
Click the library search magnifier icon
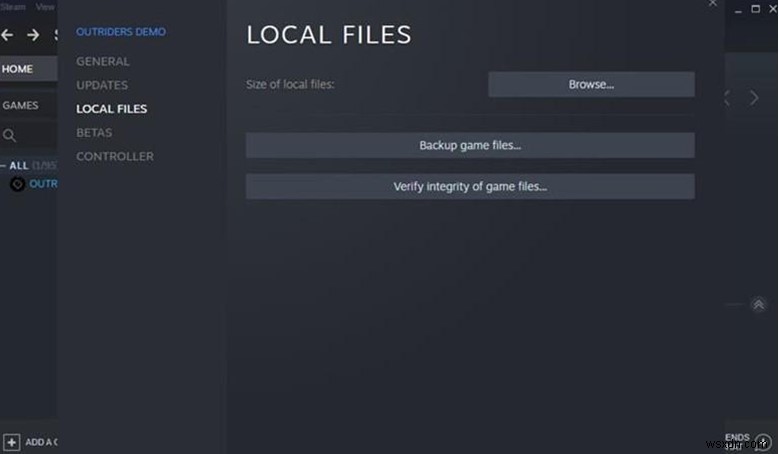pos(9,135)
